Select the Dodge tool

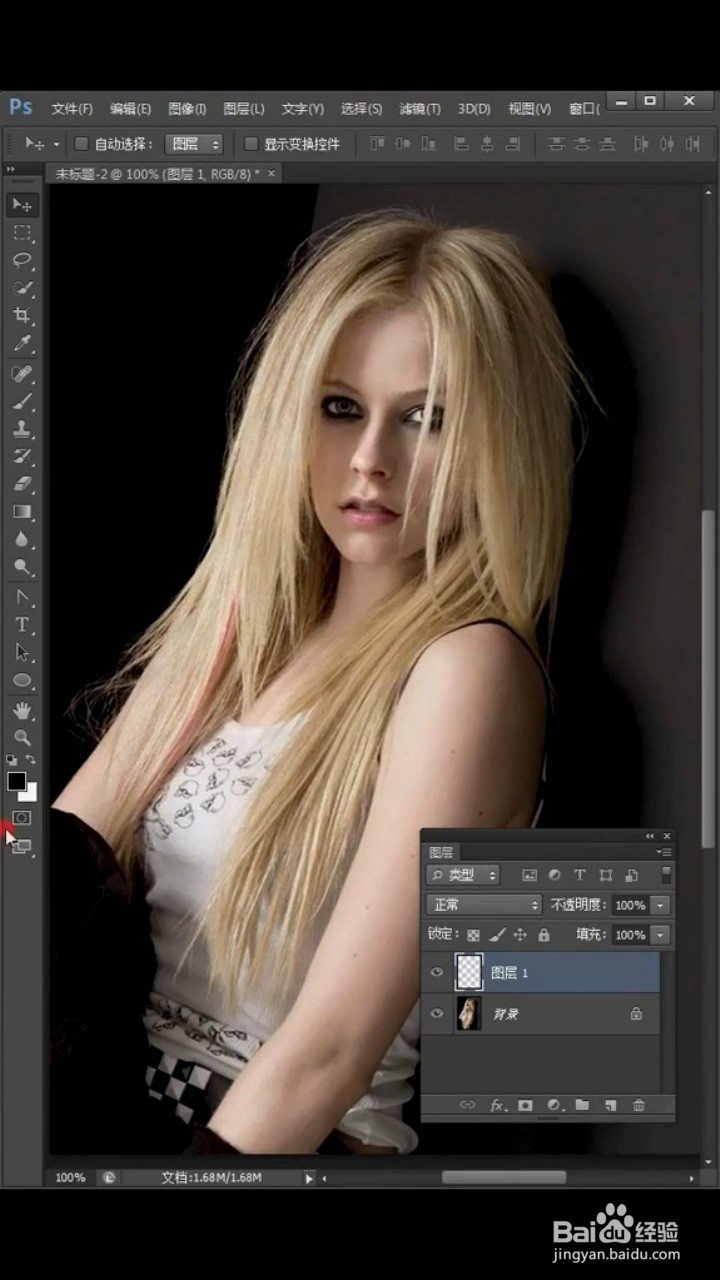22,567
